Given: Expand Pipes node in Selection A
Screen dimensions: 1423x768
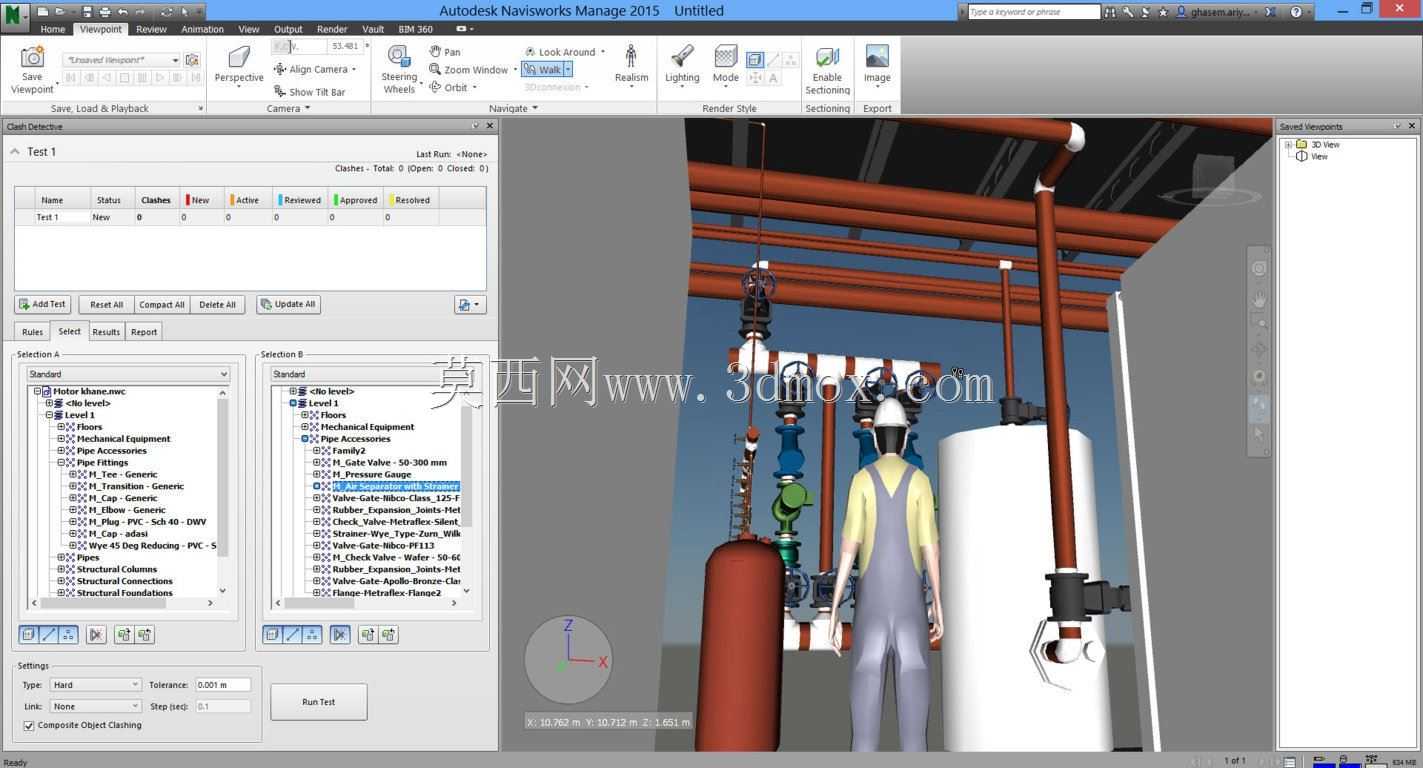Looking at the screenshot, I should point(61,557).
